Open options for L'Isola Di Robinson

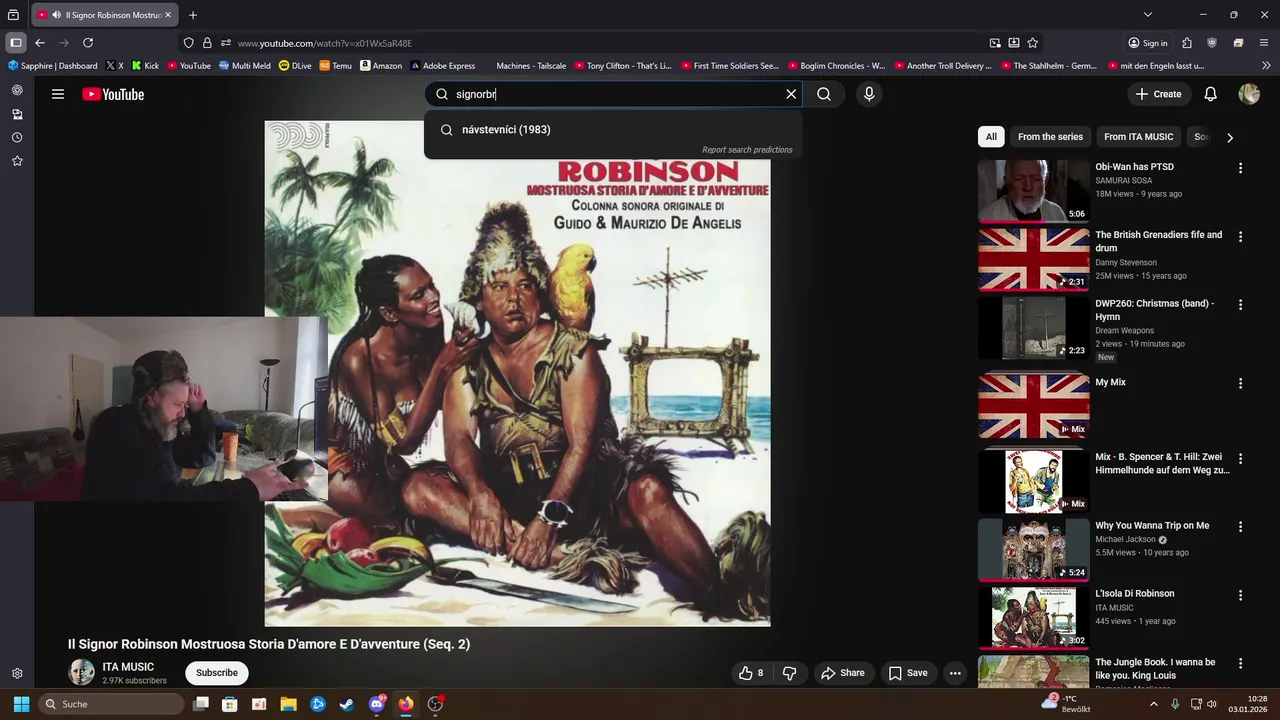tap(1240, 594)
